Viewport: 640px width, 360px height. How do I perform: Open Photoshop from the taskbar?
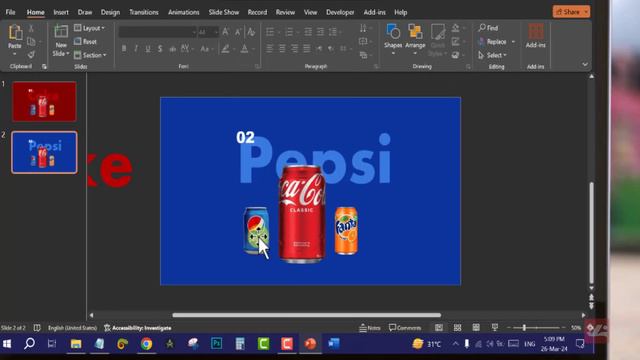click(x=217, y=344)
